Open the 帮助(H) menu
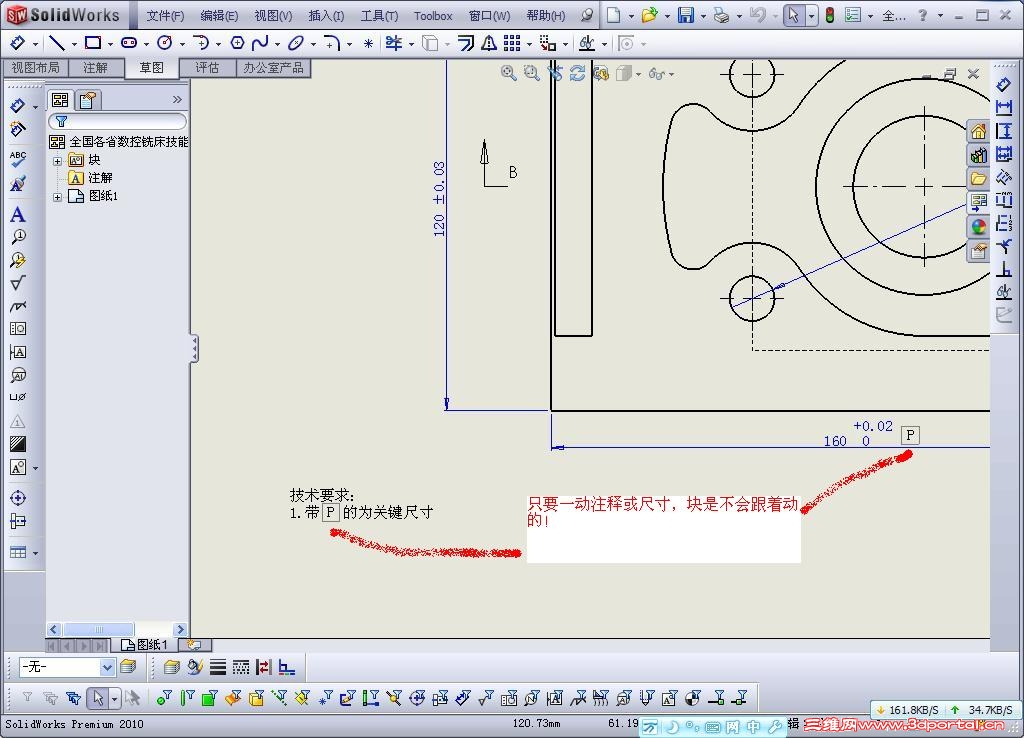1024x738 pixels. point(546,16)
